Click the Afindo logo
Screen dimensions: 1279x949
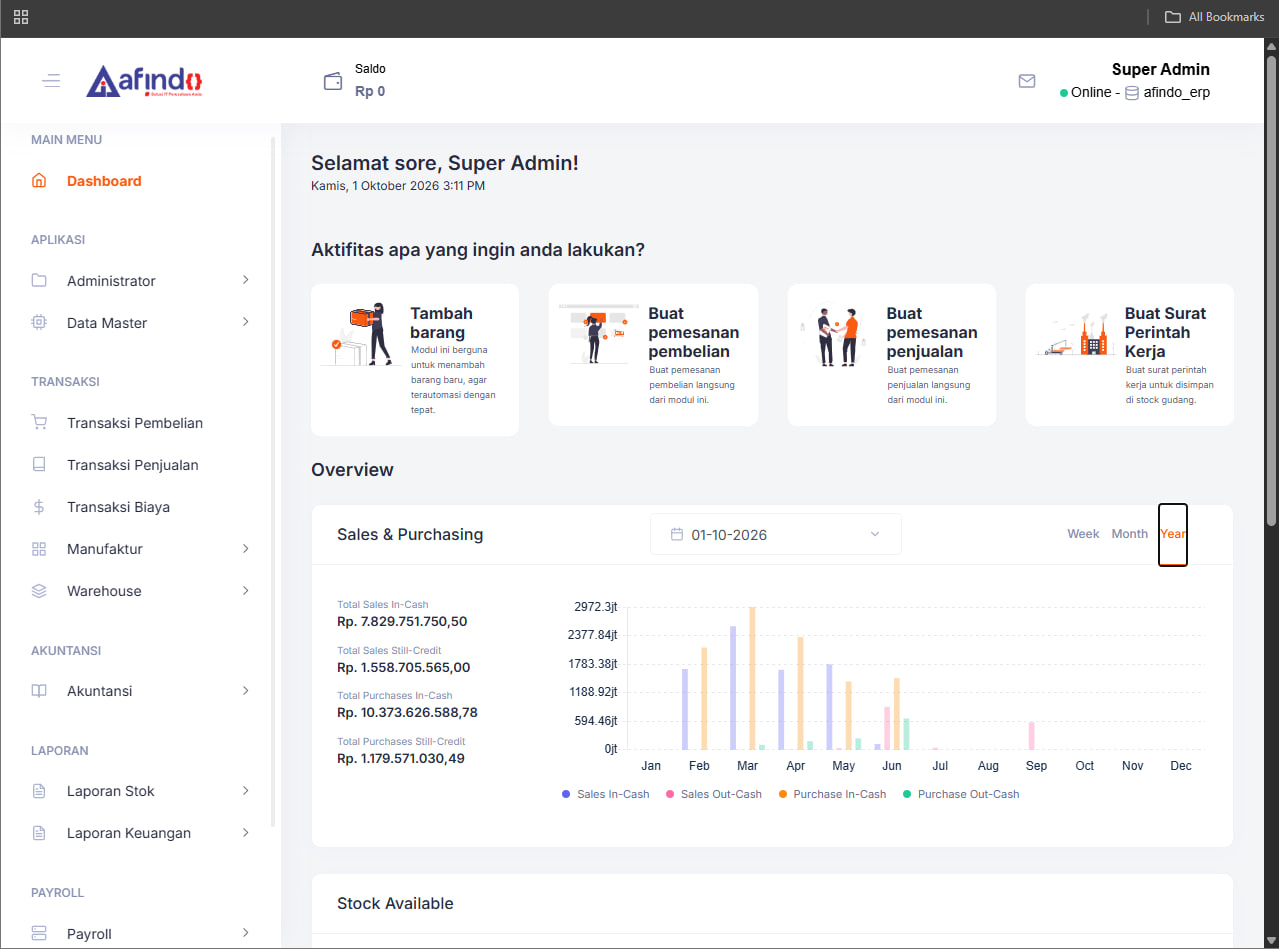coord(145,81)
